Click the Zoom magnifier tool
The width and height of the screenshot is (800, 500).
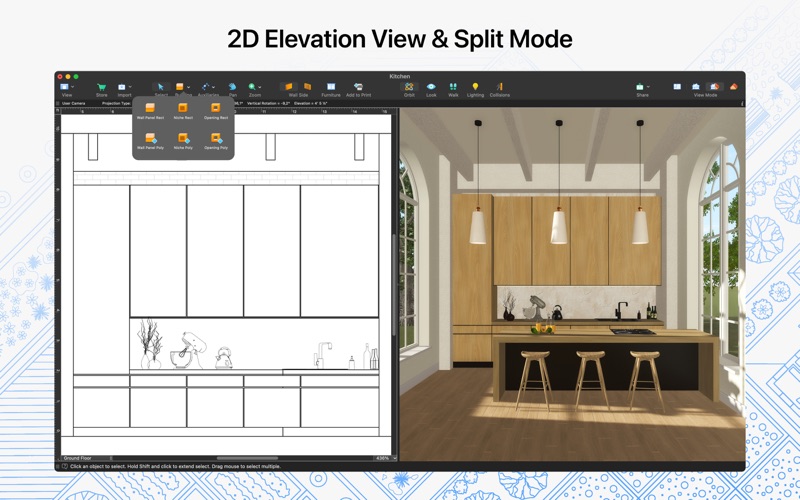[252, 87]
